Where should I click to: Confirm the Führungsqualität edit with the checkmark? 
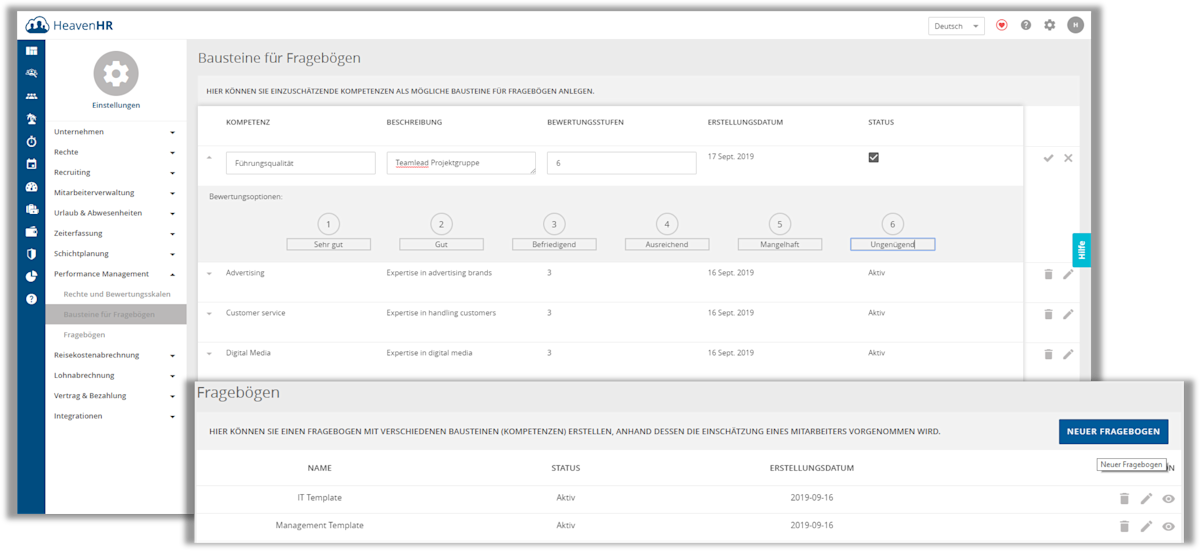(x=1048, y=158)
